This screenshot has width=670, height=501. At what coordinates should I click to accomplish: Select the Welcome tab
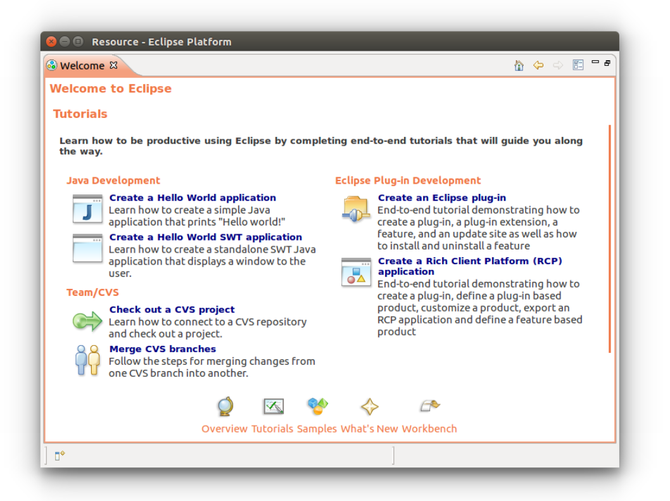coord(82,65)
